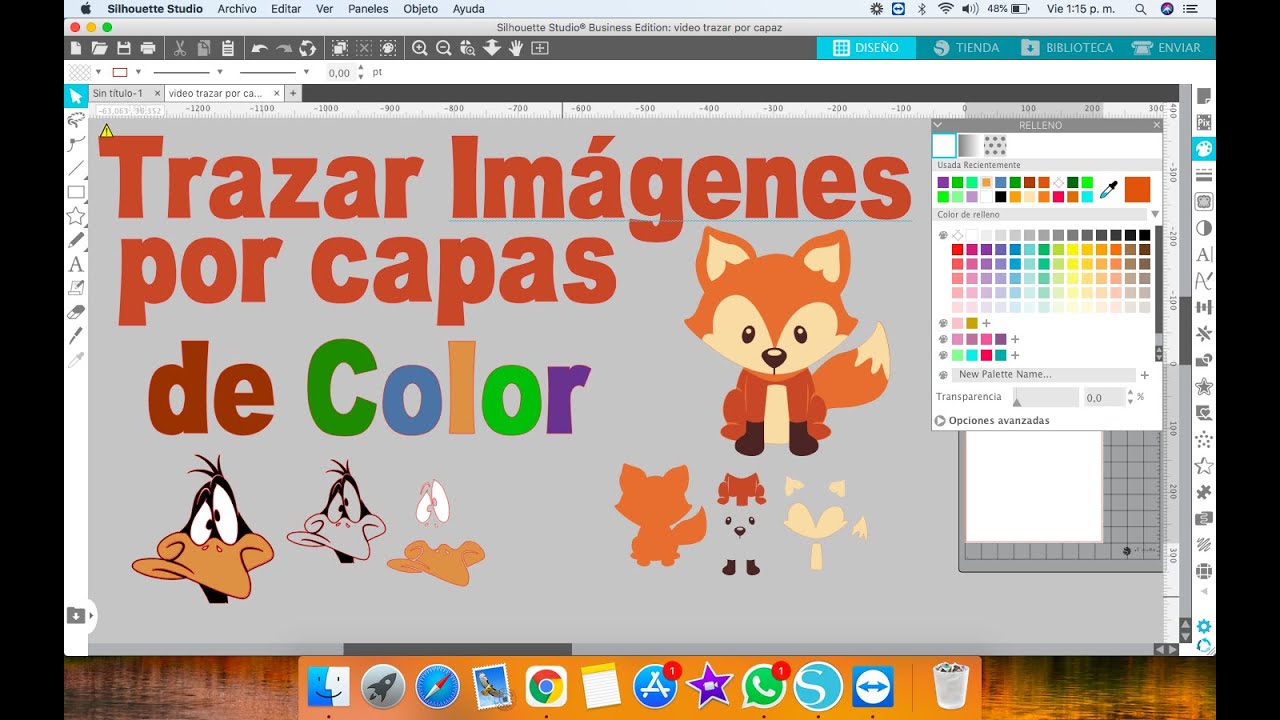Collapse the Relleno panel with its header chevron
Screen dimensions: 1280x720
tap(938, 125)
